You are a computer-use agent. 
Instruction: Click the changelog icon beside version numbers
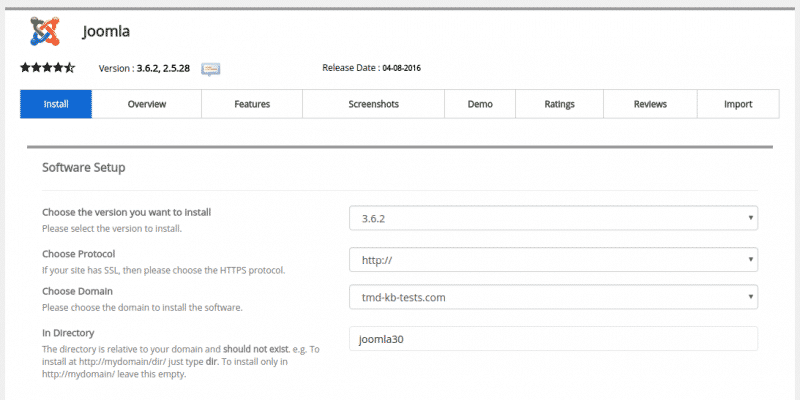point(211,69)
